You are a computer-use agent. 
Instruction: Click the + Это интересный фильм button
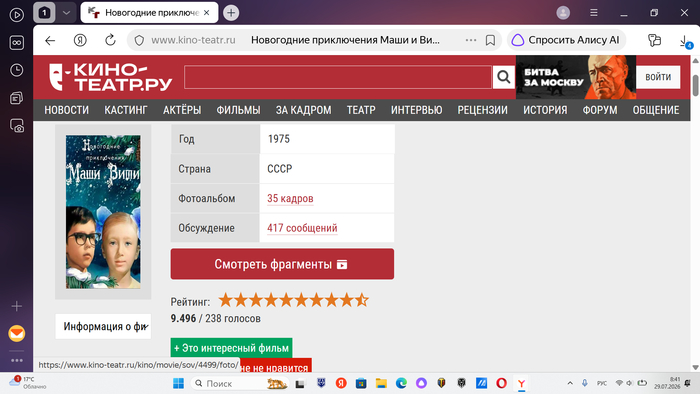click(231, 348)
